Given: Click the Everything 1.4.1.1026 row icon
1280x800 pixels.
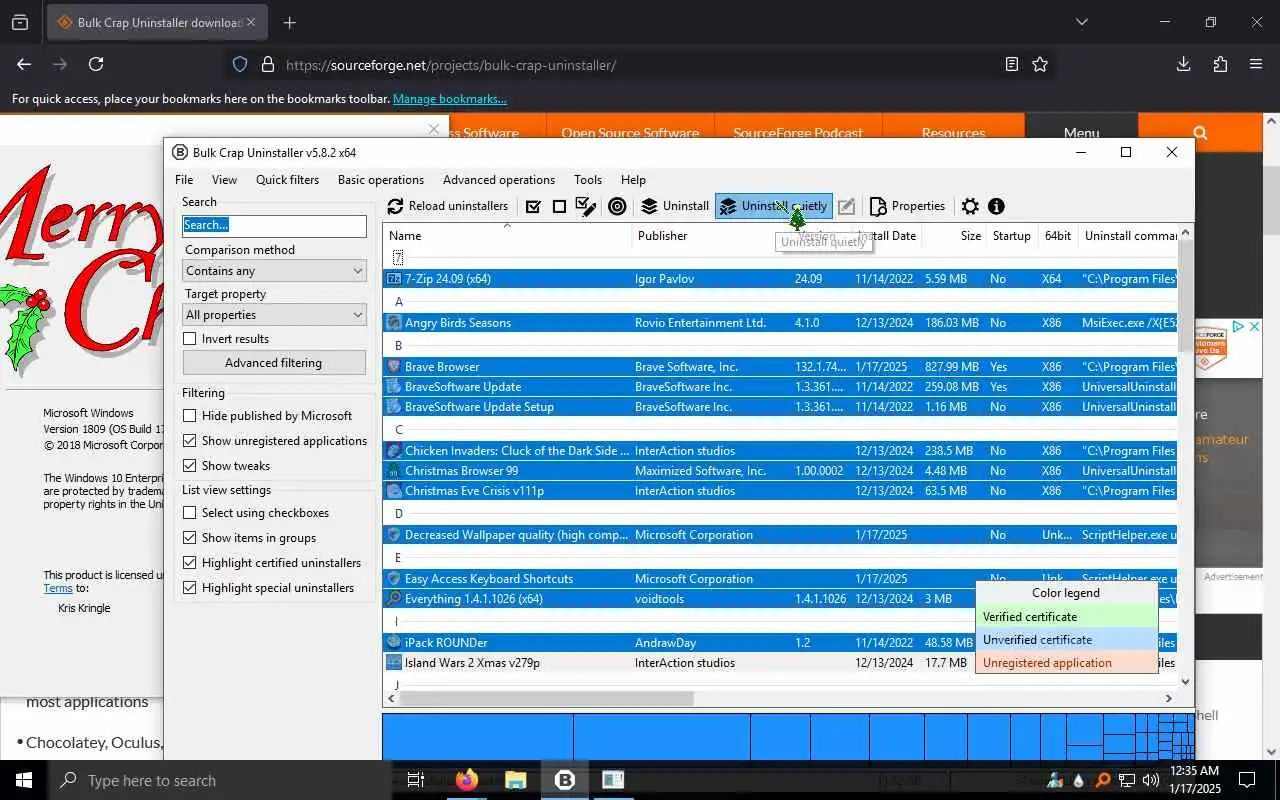Looking at the screenshot, I should coord(394,599).
